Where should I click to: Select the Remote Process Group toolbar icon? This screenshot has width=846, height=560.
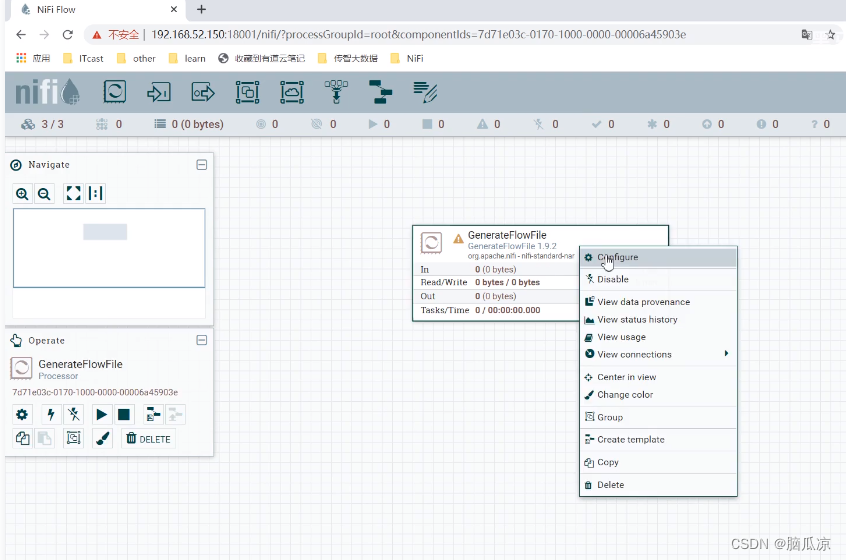(x=292, y=92)
